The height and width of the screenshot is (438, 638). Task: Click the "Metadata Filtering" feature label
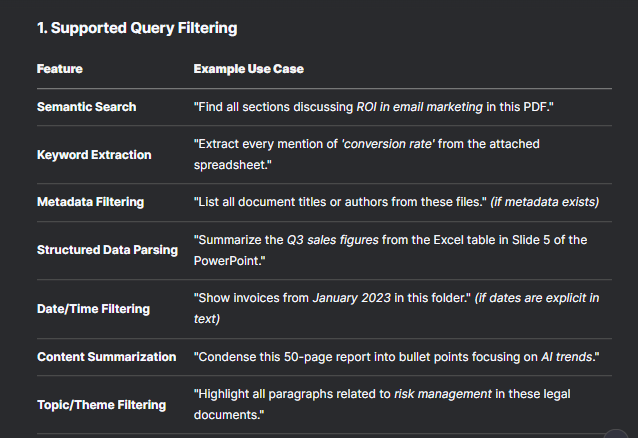[x=90, y=202]
